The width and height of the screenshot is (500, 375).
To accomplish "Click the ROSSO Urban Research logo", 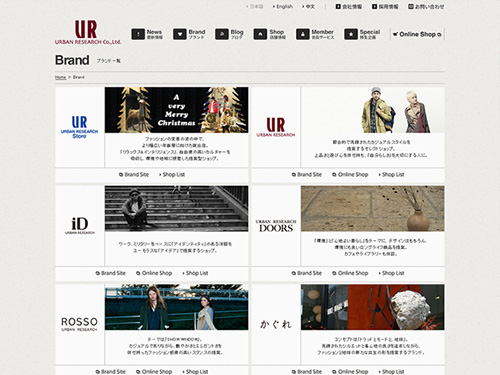I will pos(79,324).
